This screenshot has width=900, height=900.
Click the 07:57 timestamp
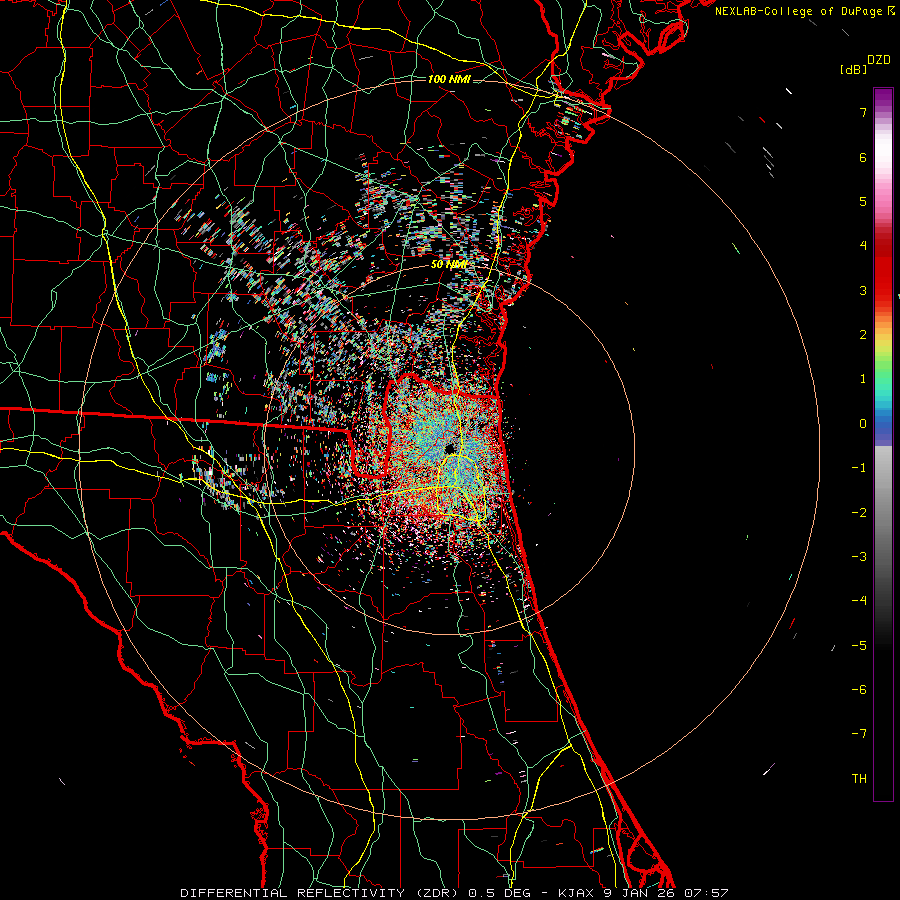(x=706, y=893)
